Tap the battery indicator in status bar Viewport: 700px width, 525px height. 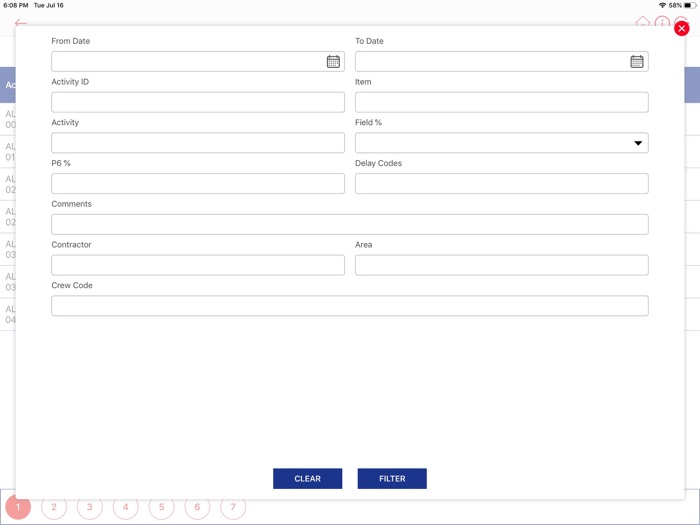(690, 5)
